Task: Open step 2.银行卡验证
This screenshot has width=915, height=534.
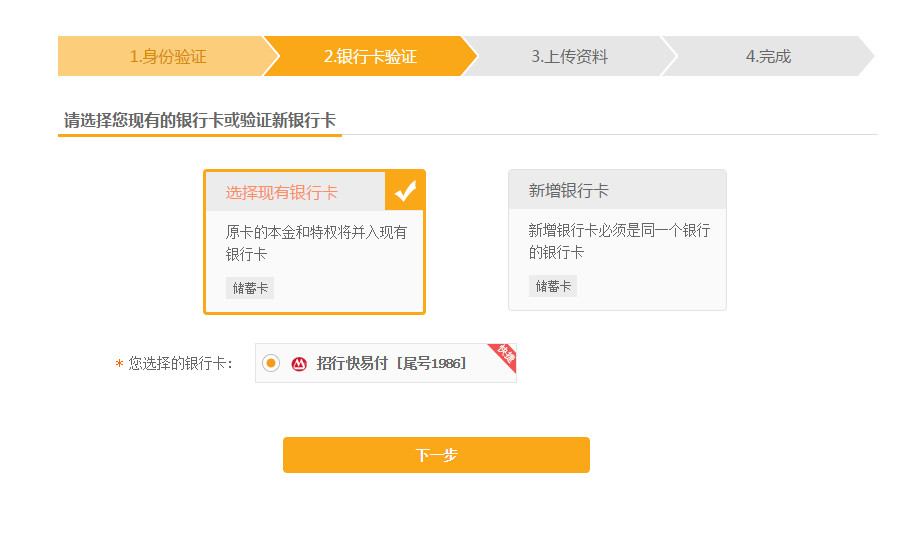Action: (371, 56)
